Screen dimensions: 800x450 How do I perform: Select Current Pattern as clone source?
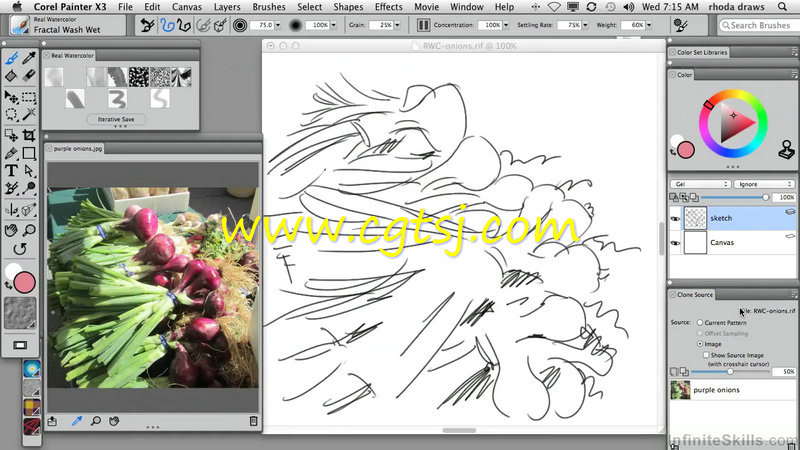tap(700, 322)
